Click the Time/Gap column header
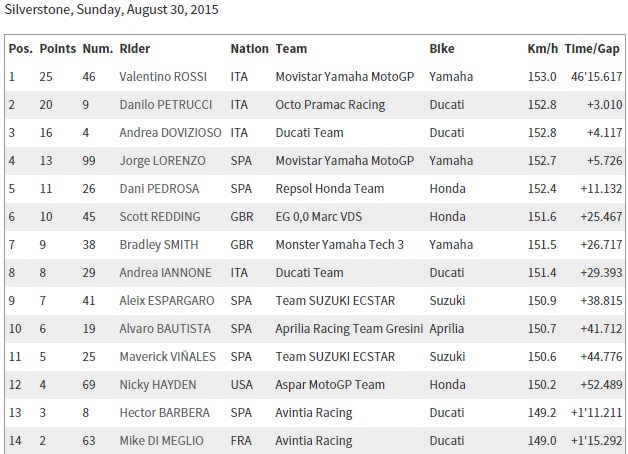628x454 pixels. coord(593,48)
